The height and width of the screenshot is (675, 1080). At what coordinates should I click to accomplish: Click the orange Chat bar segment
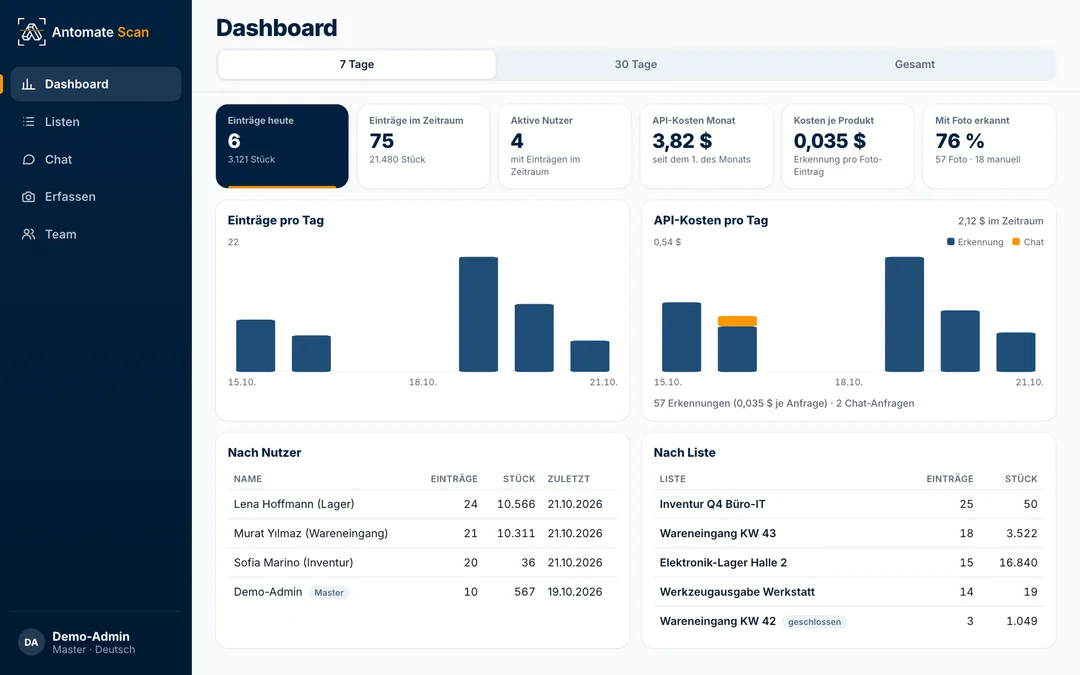737,321
